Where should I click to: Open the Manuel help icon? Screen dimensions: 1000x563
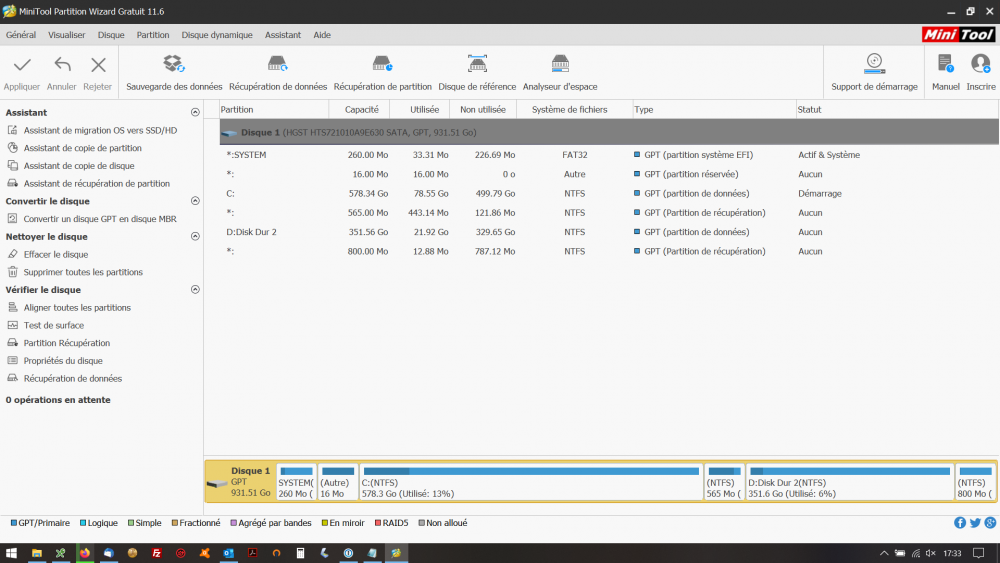pyautogui.click(x=945, y=65)
